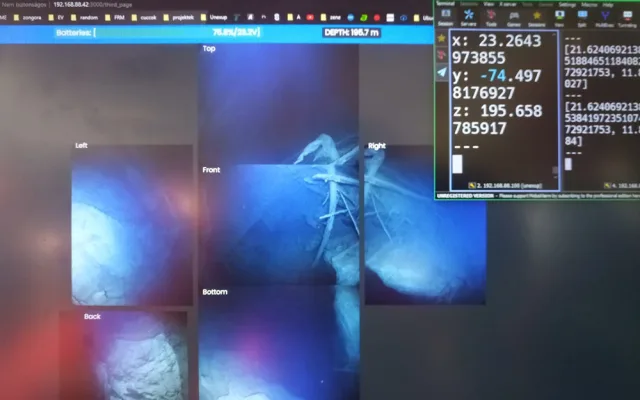The height and width of the screenshot is (400, 640).
Task: Open the Unexup bookmark folder
Action: (214, 18)
